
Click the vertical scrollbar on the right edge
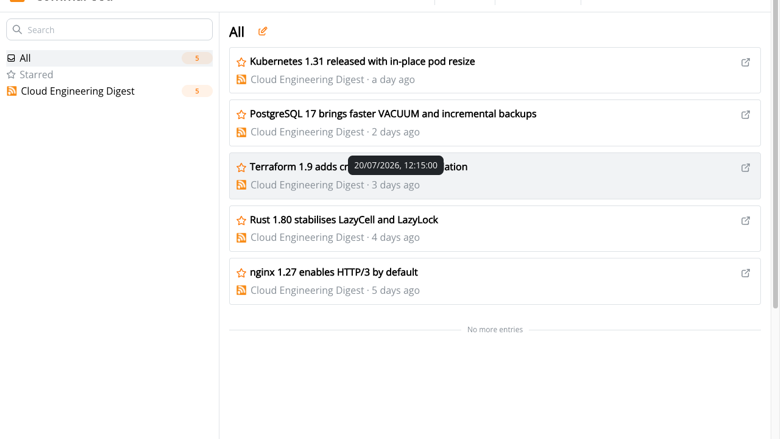pyautogui.click(x=775, y=154)
